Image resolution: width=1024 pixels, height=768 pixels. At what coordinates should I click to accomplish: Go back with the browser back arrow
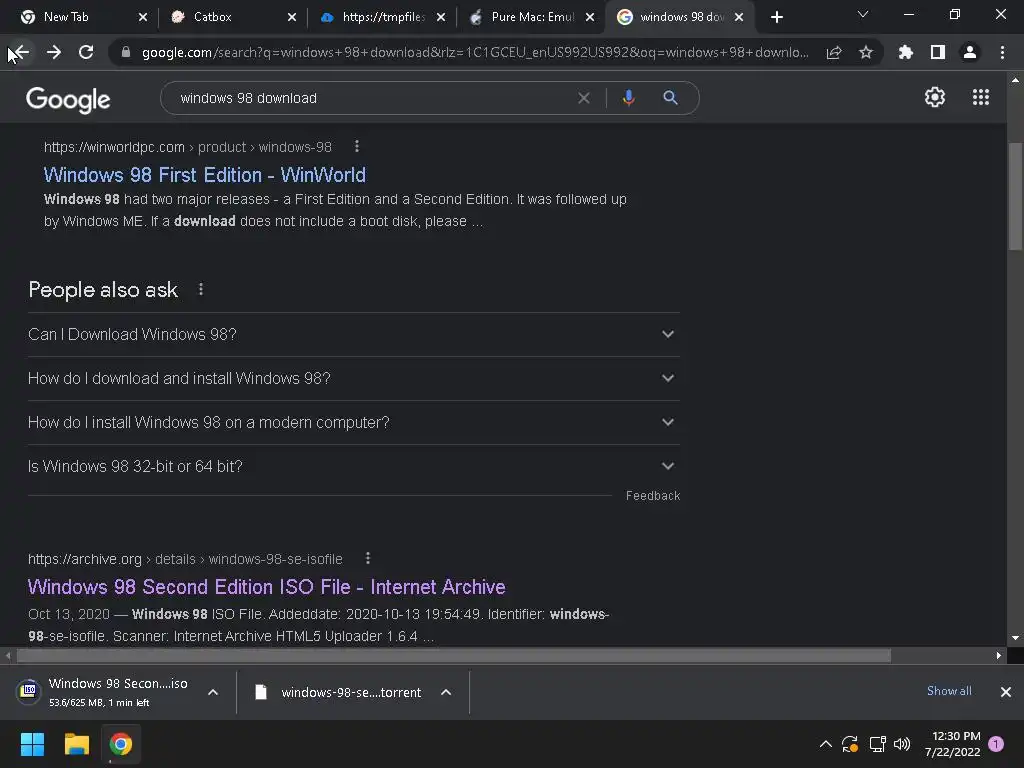point(20,53)
